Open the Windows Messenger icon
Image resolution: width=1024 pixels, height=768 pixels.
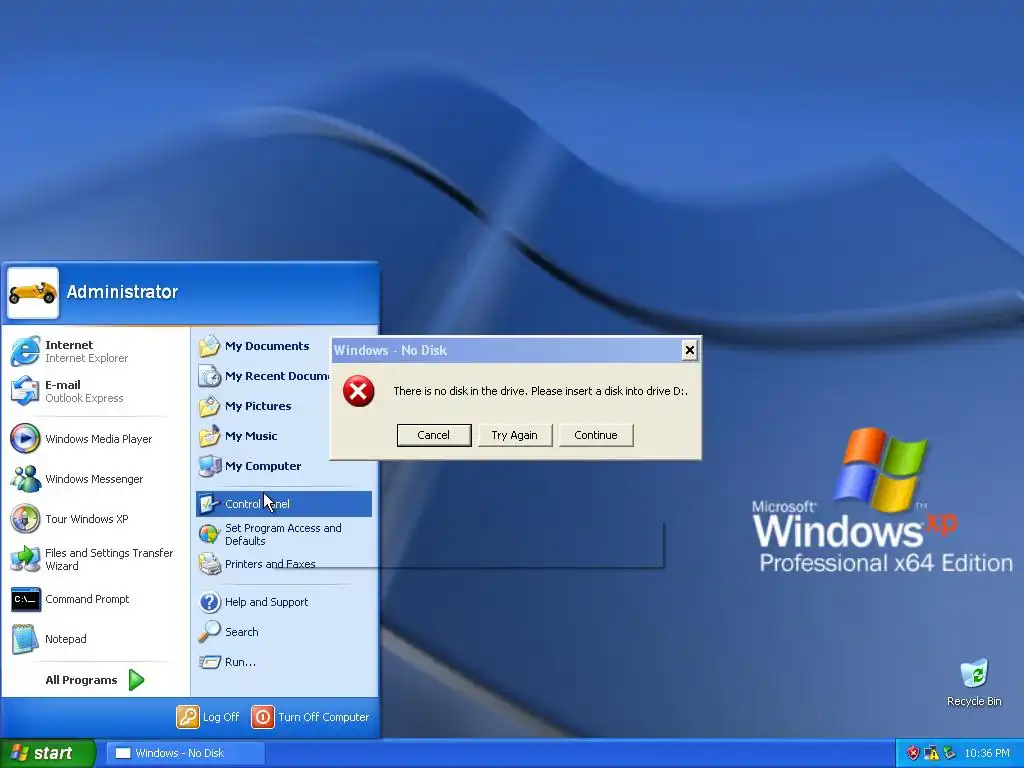pos(25,479)
